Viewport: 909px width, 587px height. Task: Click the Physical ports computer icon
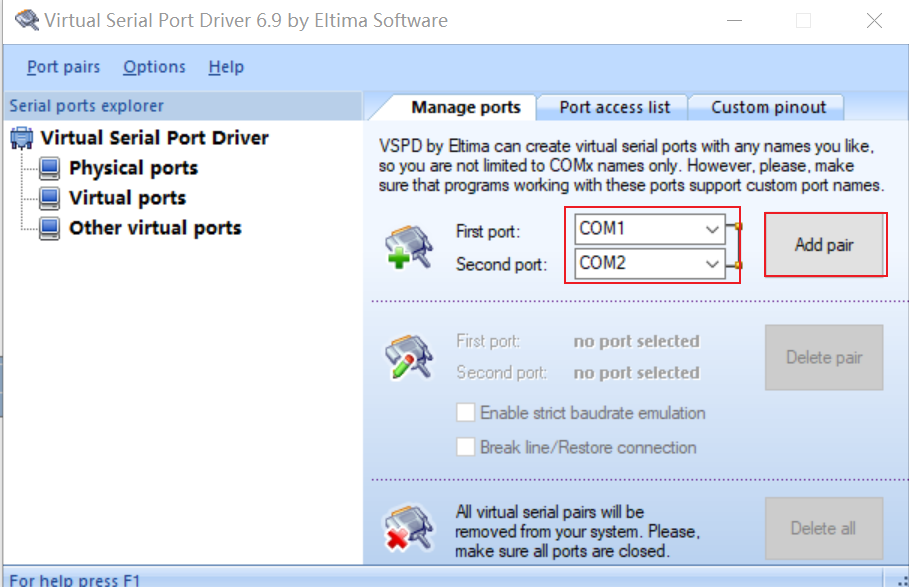[49, 168]
